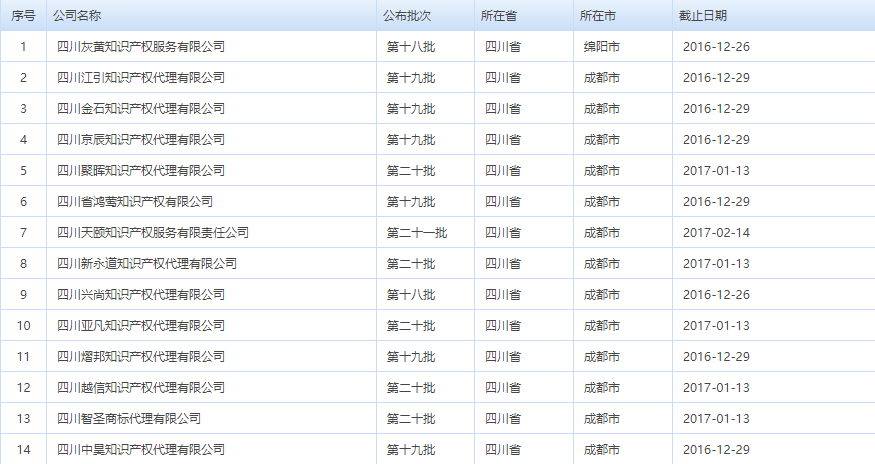Click 第二十一批 in the 四川天颐 row
Image resolution: width=875 pixels, height=464 pixels.
[417, 232]
